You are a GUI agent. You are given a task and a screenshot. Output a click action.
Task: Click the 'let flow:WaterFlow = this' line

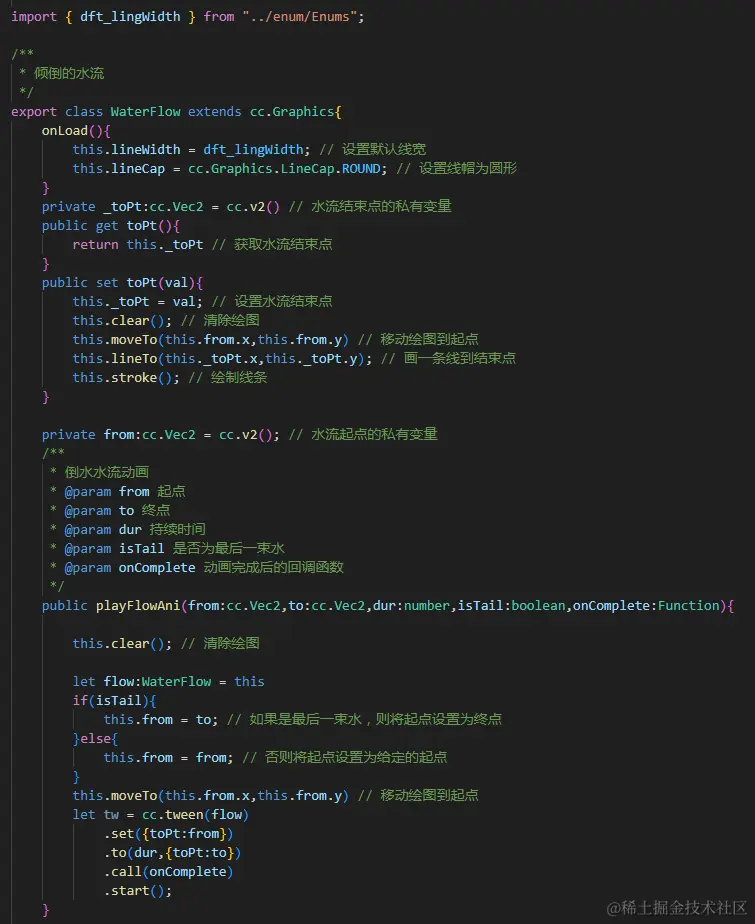[x=168, y=681]
